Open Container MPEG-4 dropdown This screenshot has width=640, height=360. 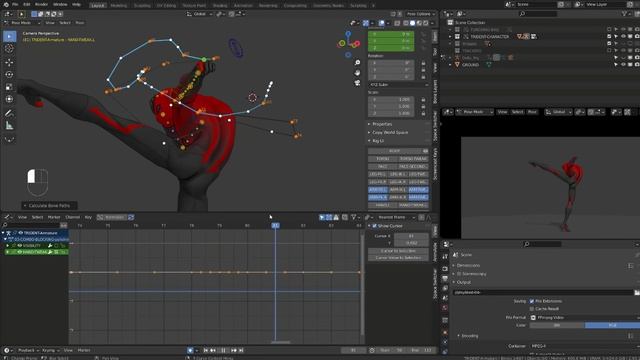point(584,346)
